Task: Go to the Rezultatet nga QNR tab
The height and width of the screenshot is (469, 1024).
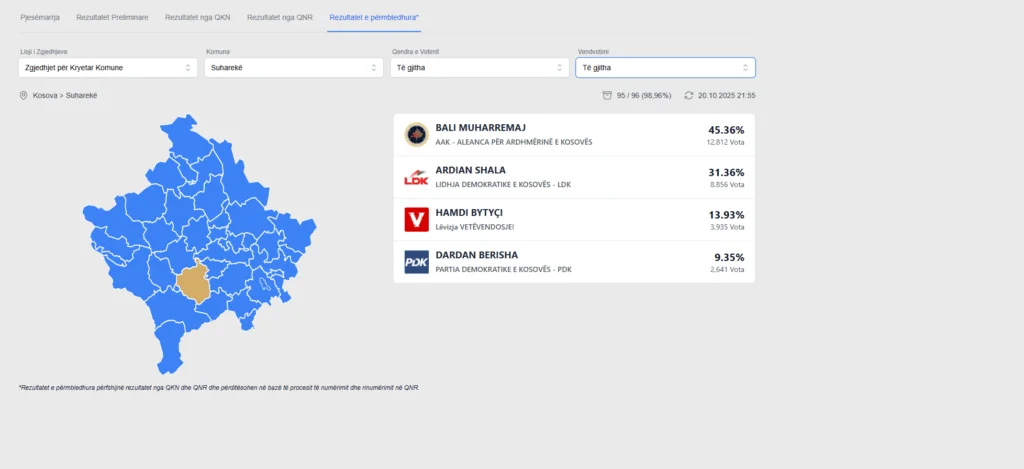Action: tap(280, 18)
